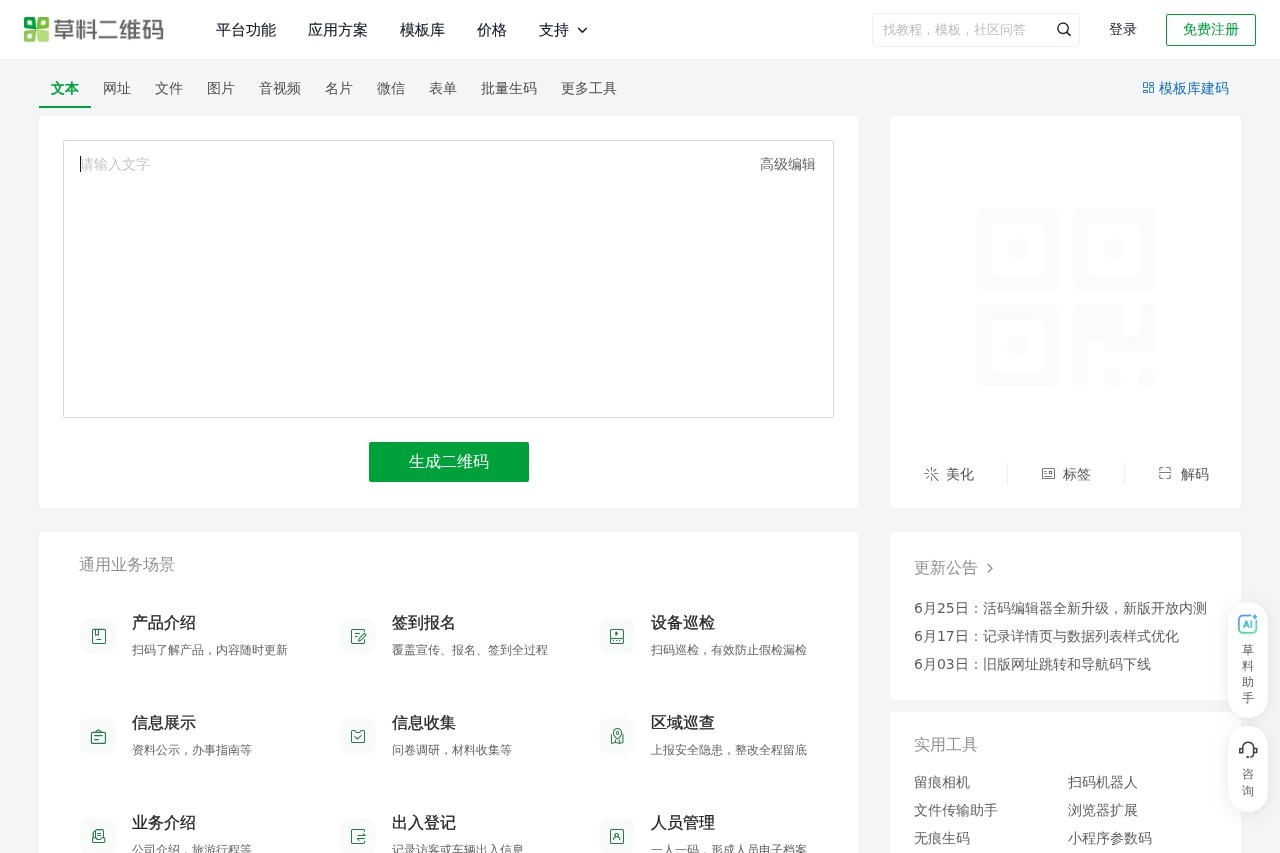Click the 草料二维码 logo
1280x853 pixels.
pos(94,30)
